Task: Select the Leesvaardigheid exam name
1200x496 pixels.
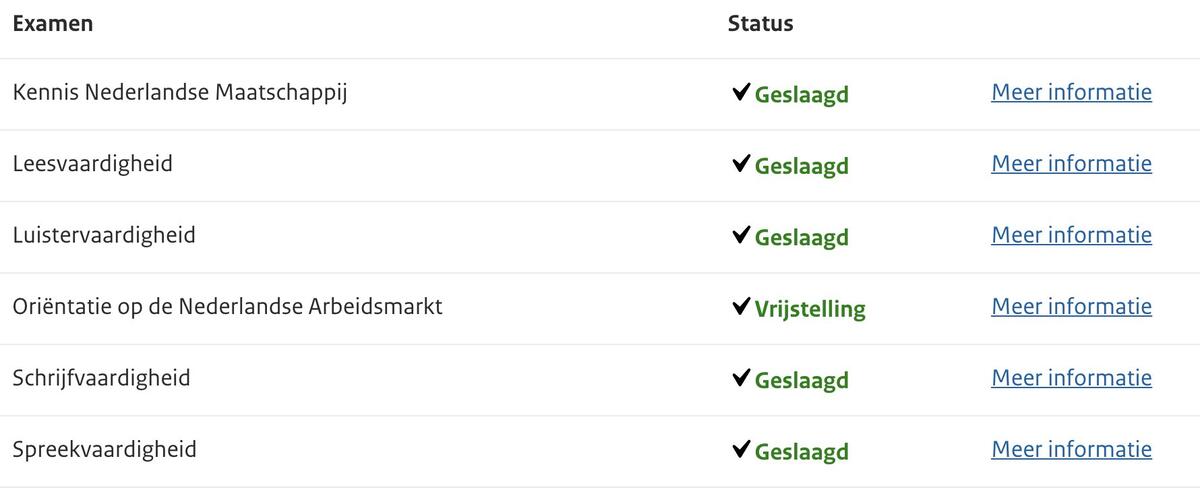Action: point(93,164)
